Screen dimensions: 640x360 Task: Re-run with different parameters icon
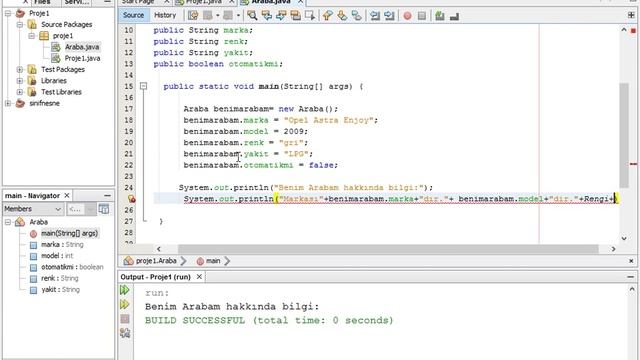pyautogui.click(x=125, y=304)
